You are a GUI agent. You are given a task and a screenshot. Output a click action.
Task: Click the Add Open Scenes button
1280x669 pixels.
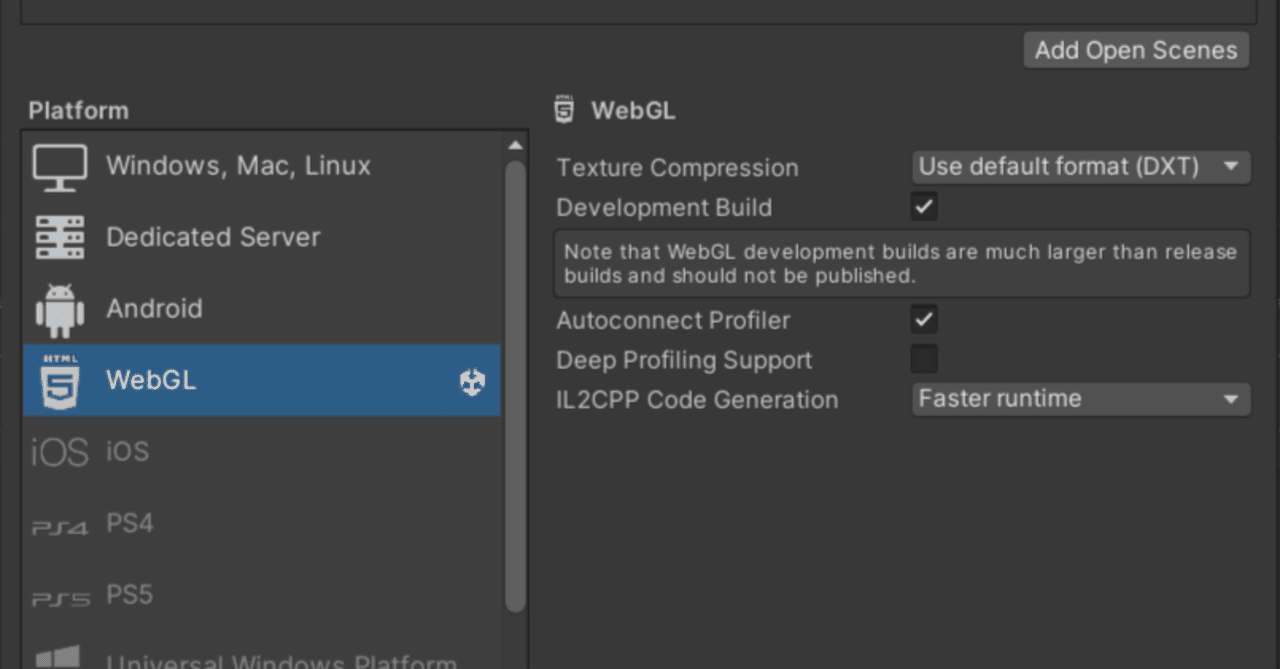point(1135,49)
